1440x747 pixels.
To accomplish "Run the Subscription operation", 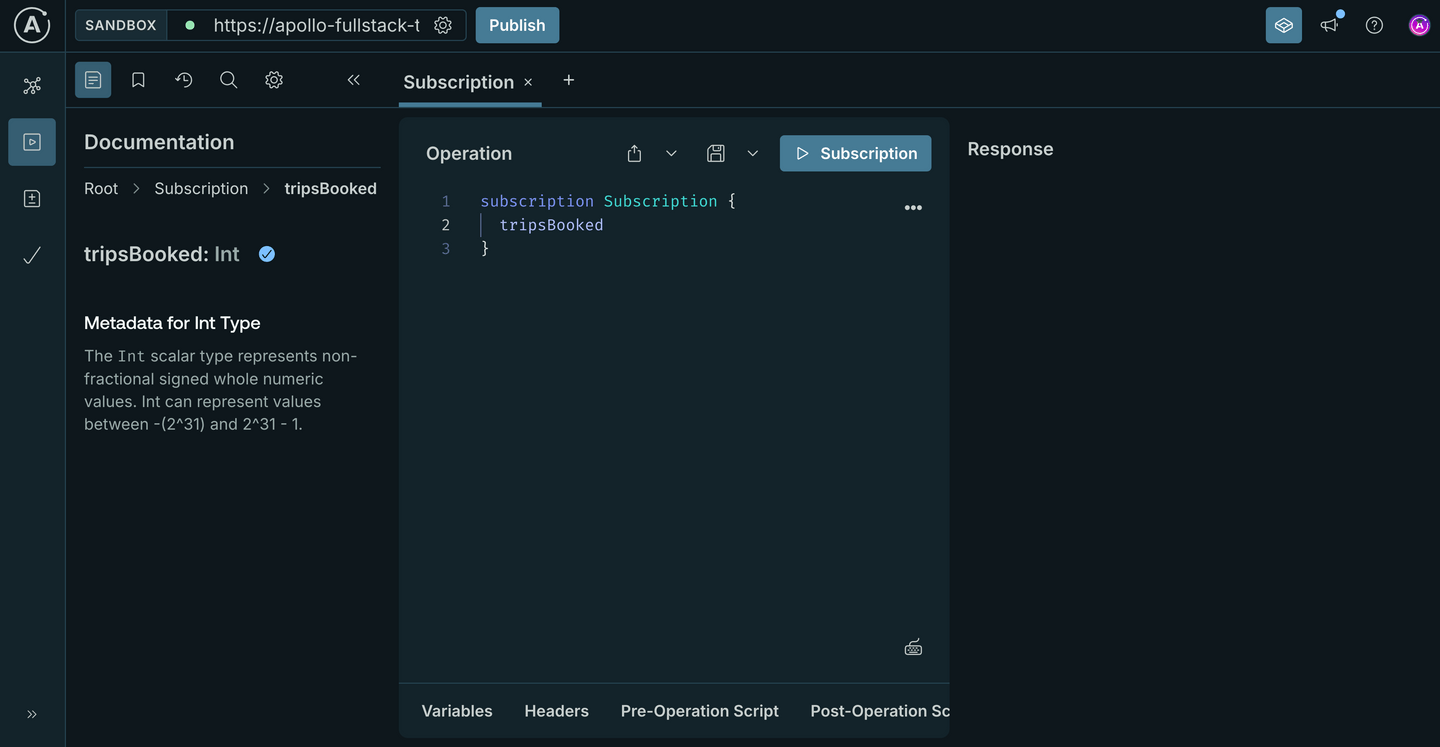I will click(x=855, y=153).
